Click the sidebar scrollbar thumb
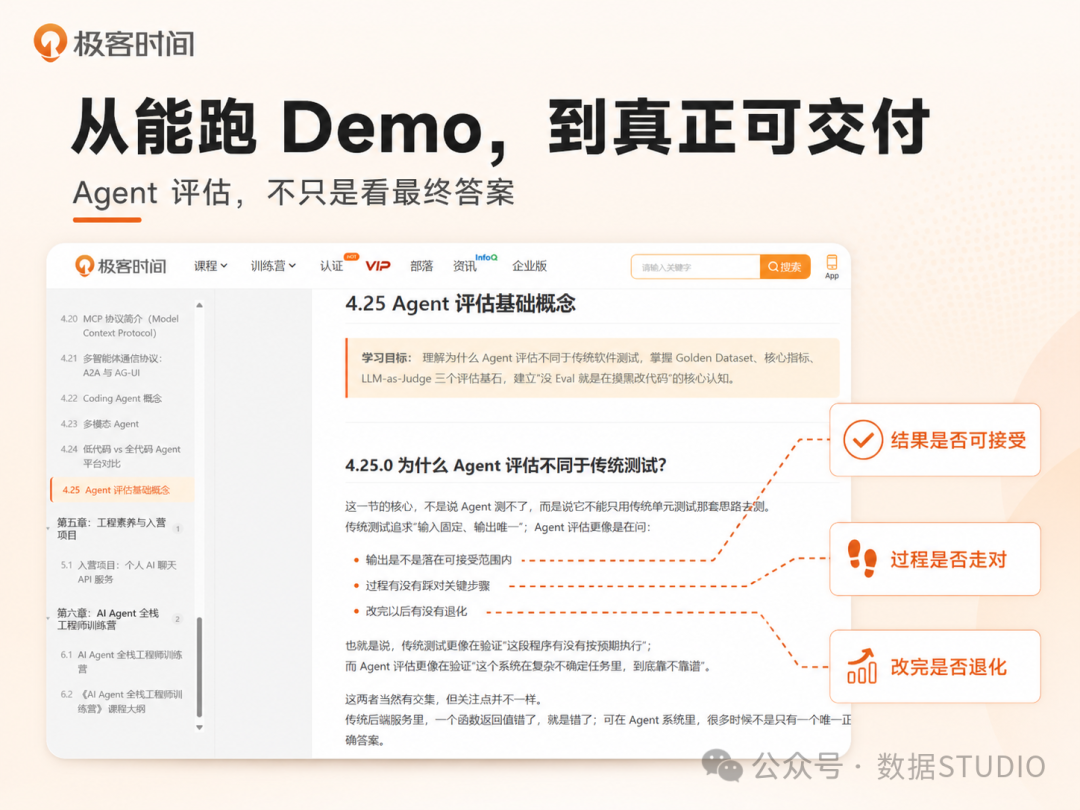 pyautogui.click(x=199, y=667)
